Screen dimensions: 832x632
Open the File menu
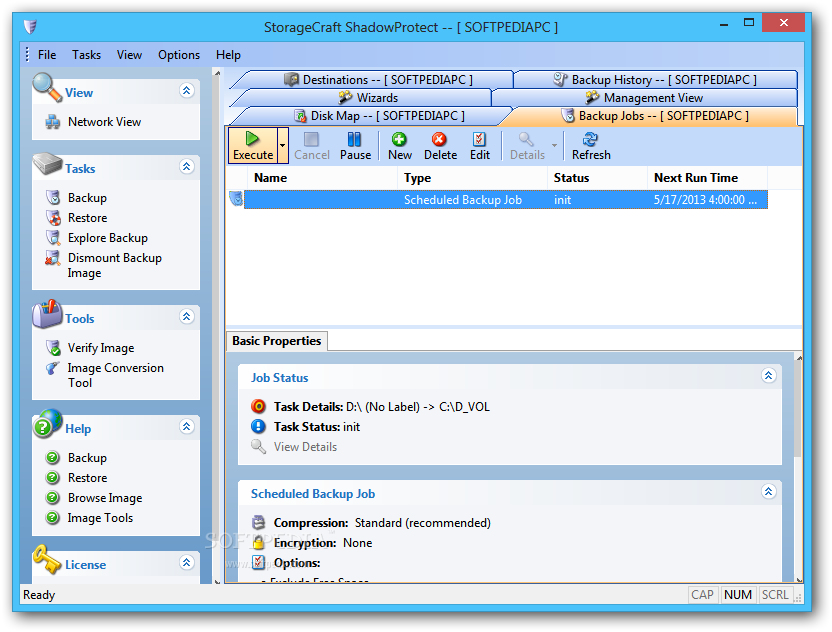pyautogui.click(x=47, y=55)
